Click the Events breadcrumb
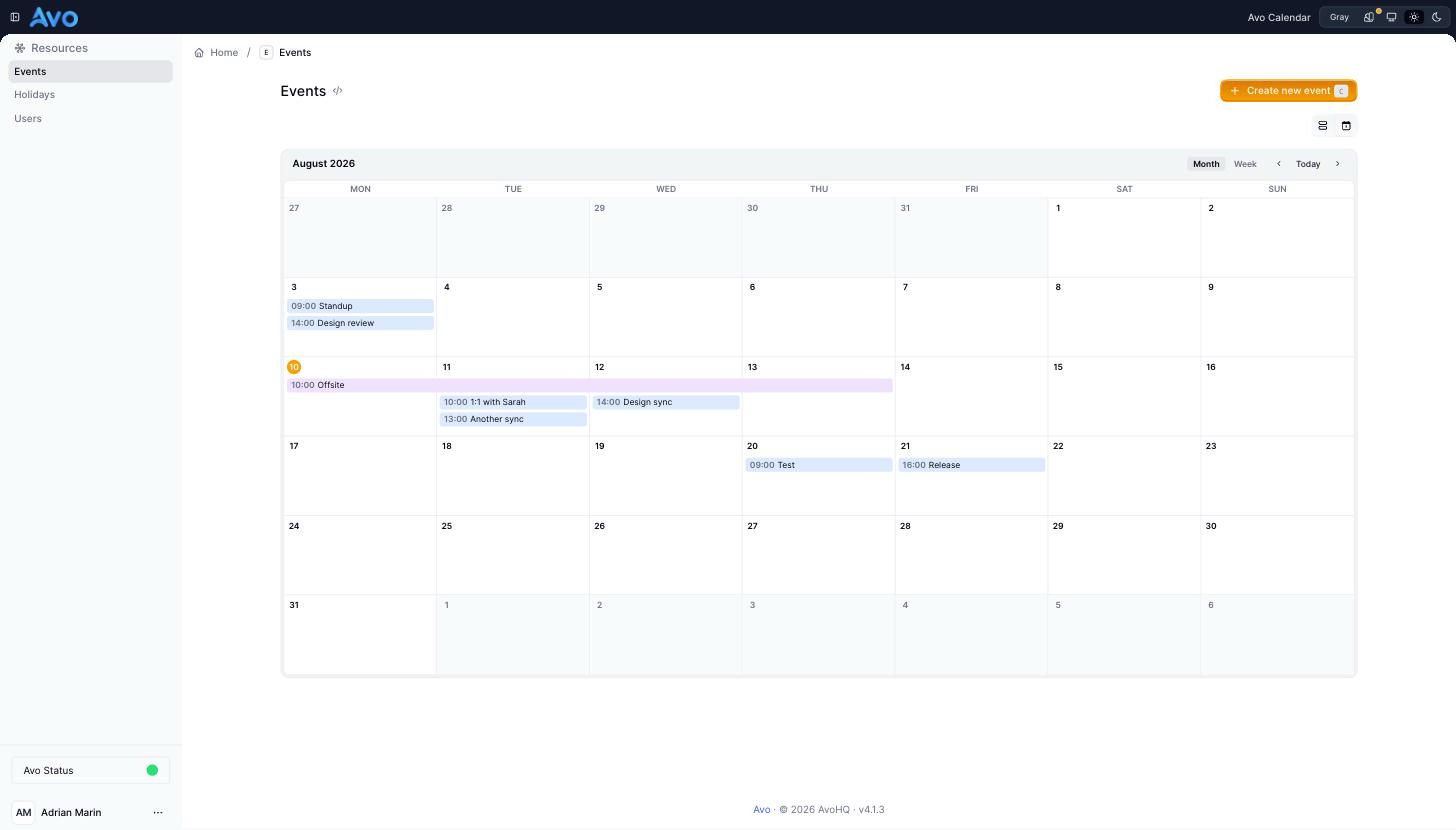The height and width of the screenshot is (830, 1456). point(295,52)
